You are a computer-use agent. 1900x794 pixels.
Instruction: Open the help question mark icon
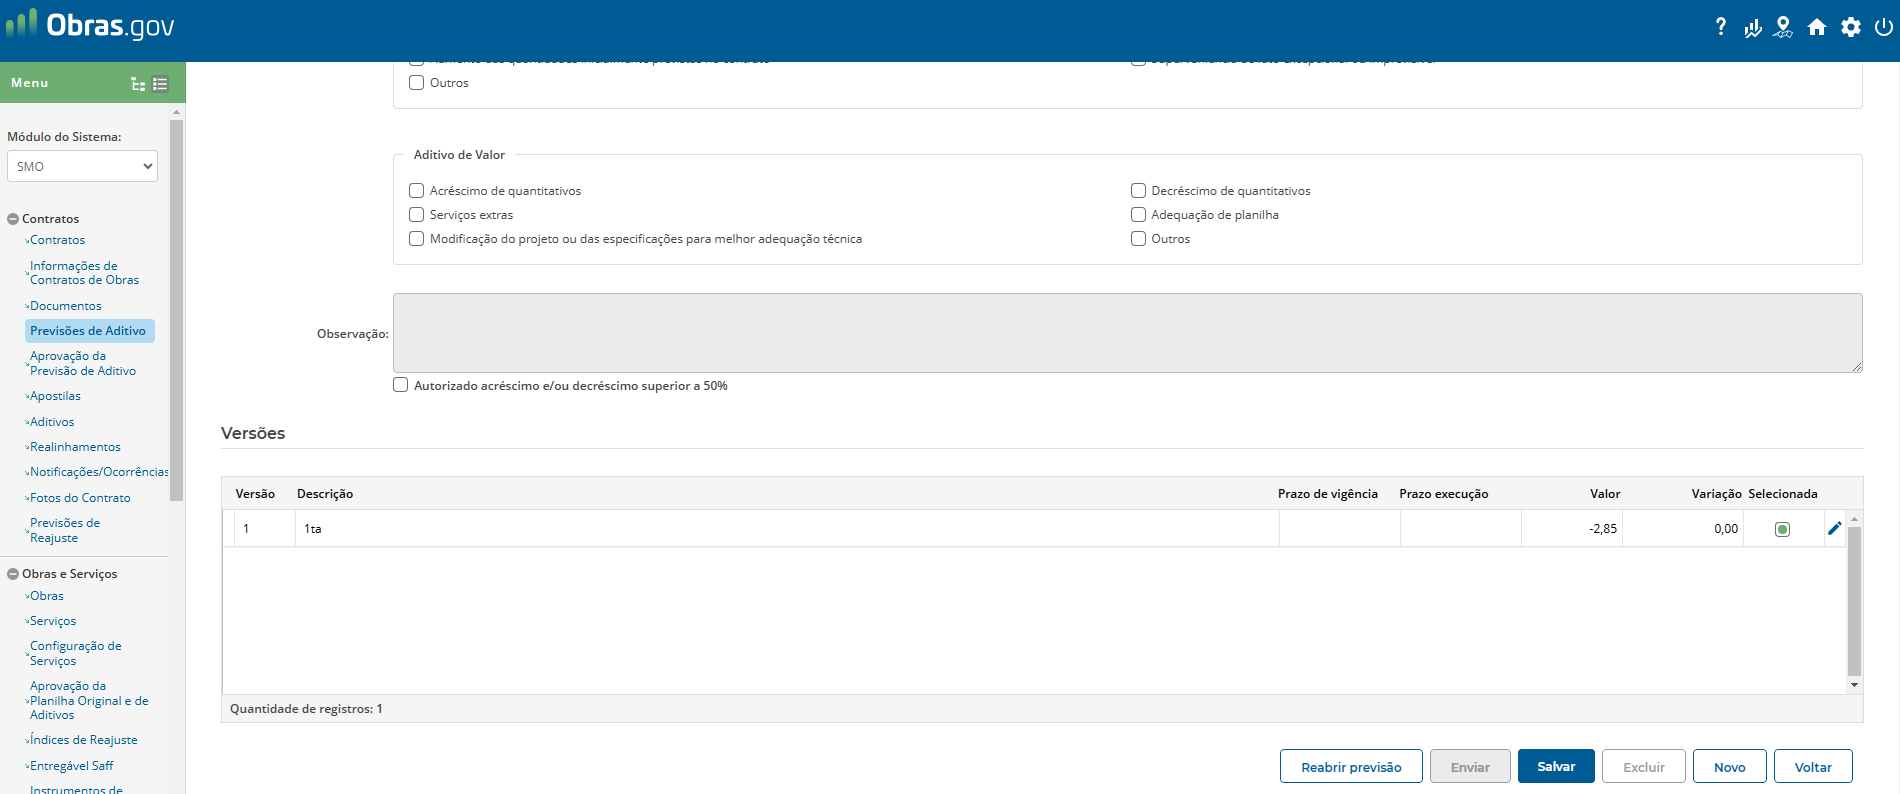pos(1720,27)
